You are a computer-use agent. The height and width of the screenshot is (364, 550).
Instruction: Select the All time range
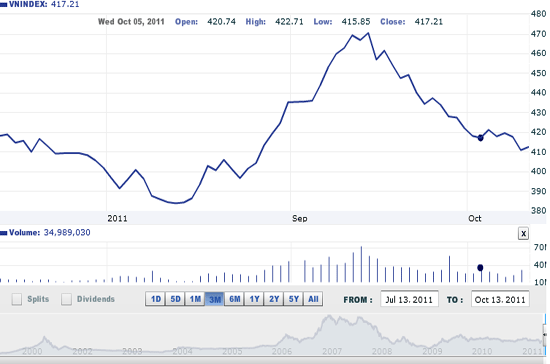pyautogui.click(x=313, y=299)
